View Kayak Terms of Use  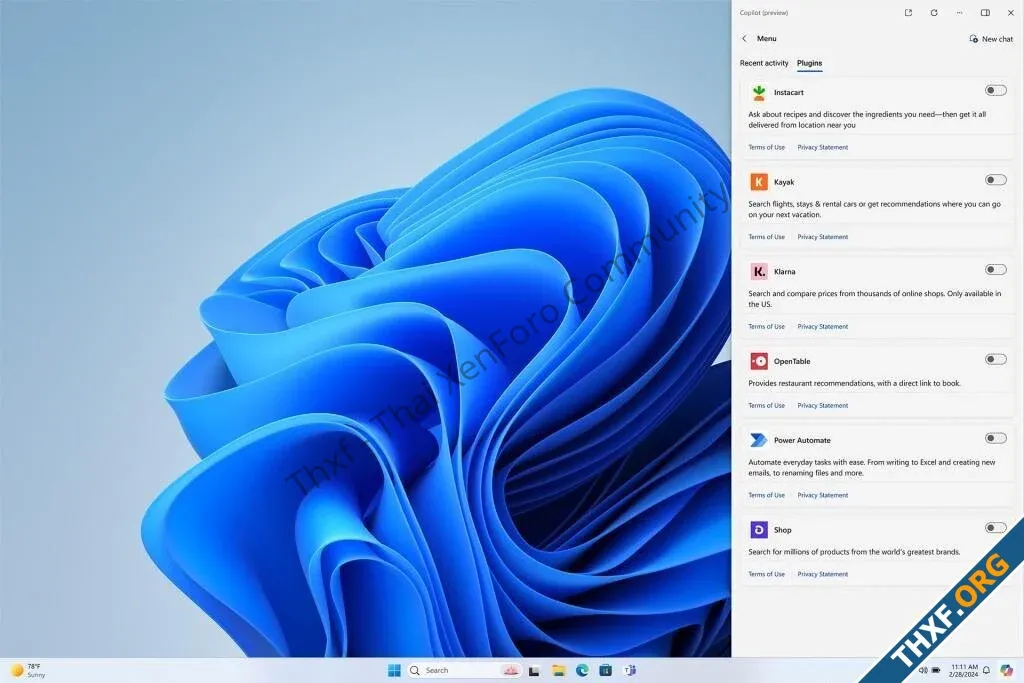coord(766,237)
